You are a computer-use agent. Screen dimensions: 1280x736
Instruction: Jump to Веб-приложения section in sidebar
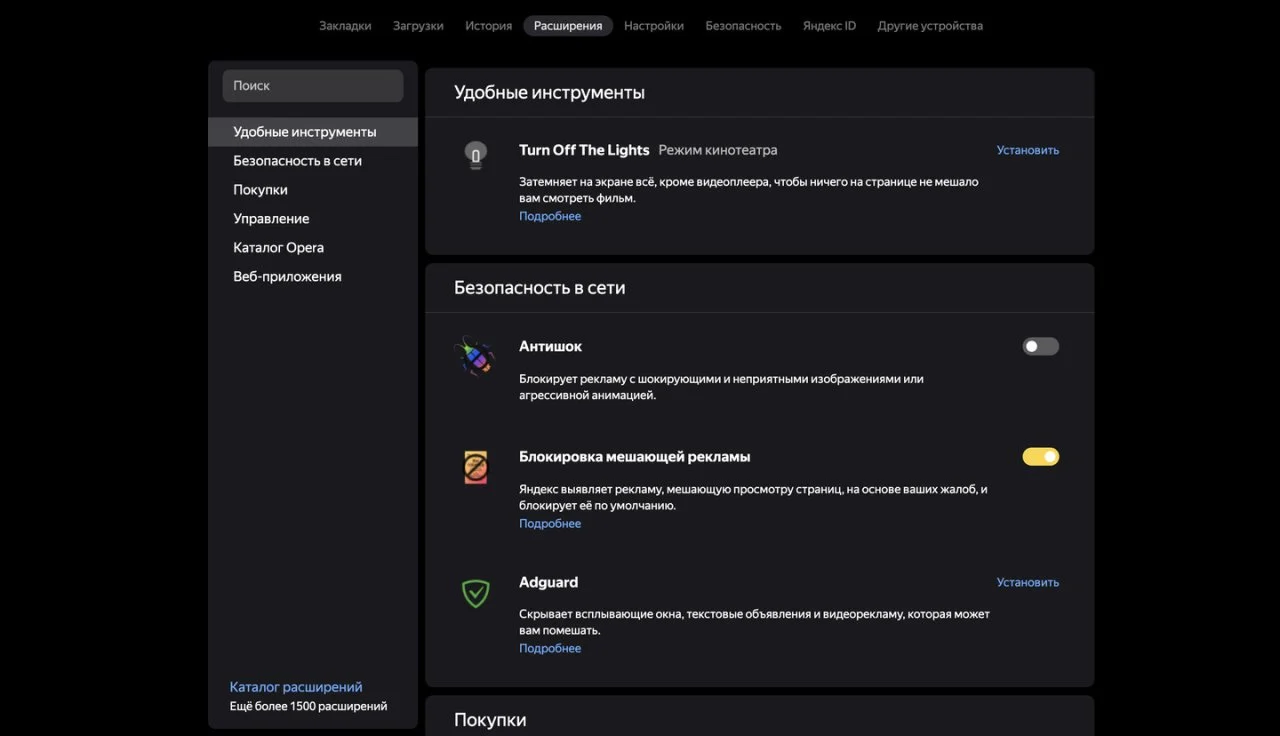pos(287,277)
